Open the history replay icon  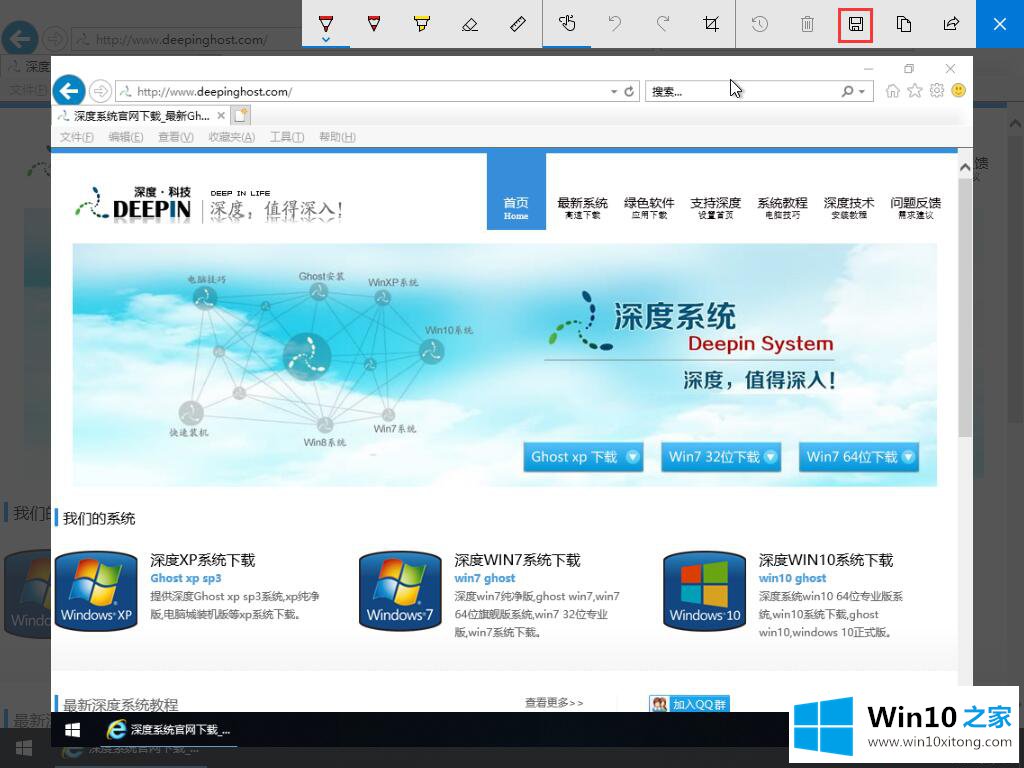click(x=760, y=24)
